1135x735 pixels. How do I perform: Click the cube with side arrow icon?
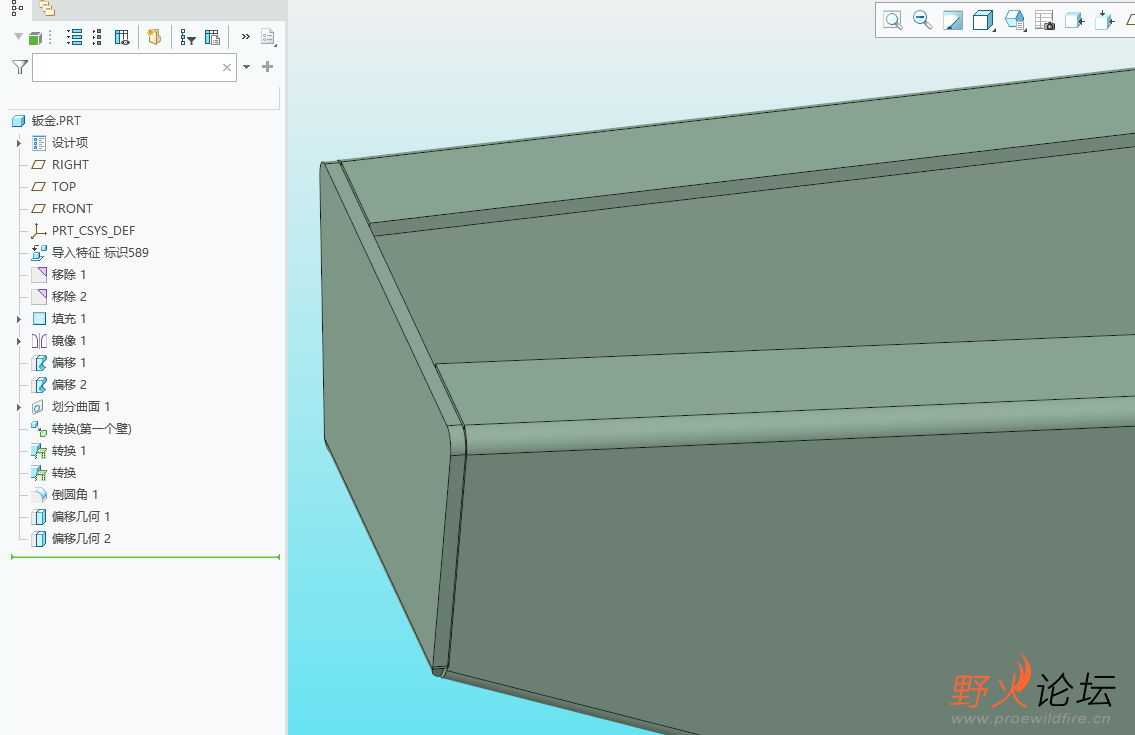(x=1075, y=20)
